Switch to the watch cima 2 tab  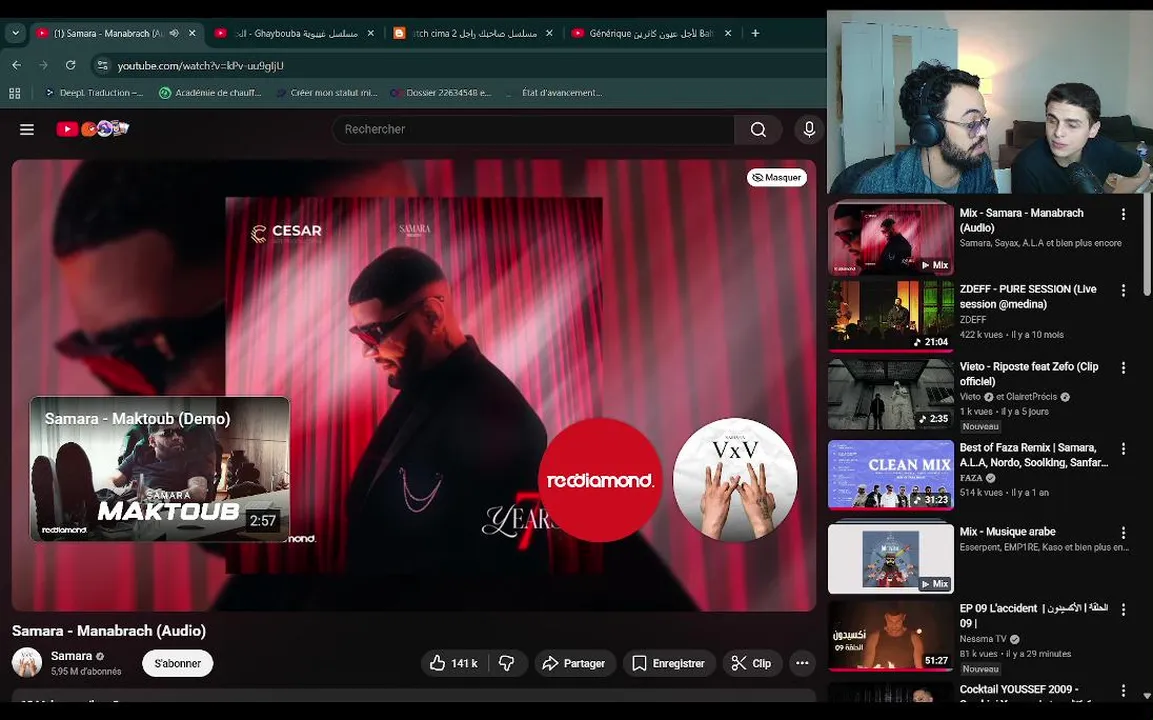point(471,33)
